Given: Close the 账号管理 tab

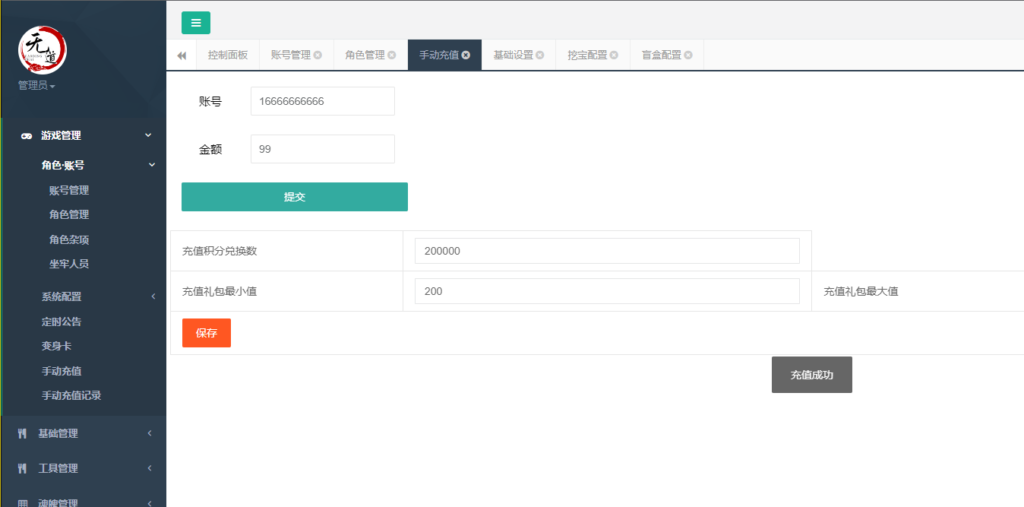Looking at the screenshot, I should coord(317,56).
